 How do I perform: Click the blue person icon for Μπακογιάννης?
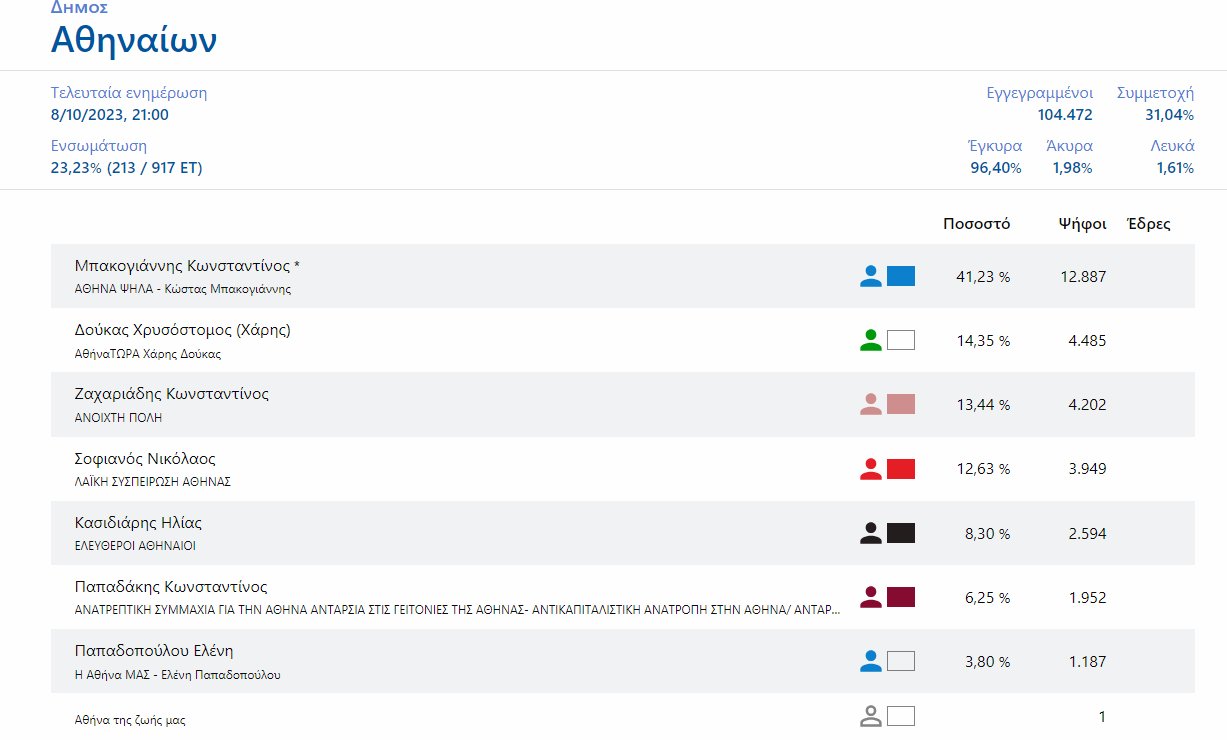pos(871,276)
